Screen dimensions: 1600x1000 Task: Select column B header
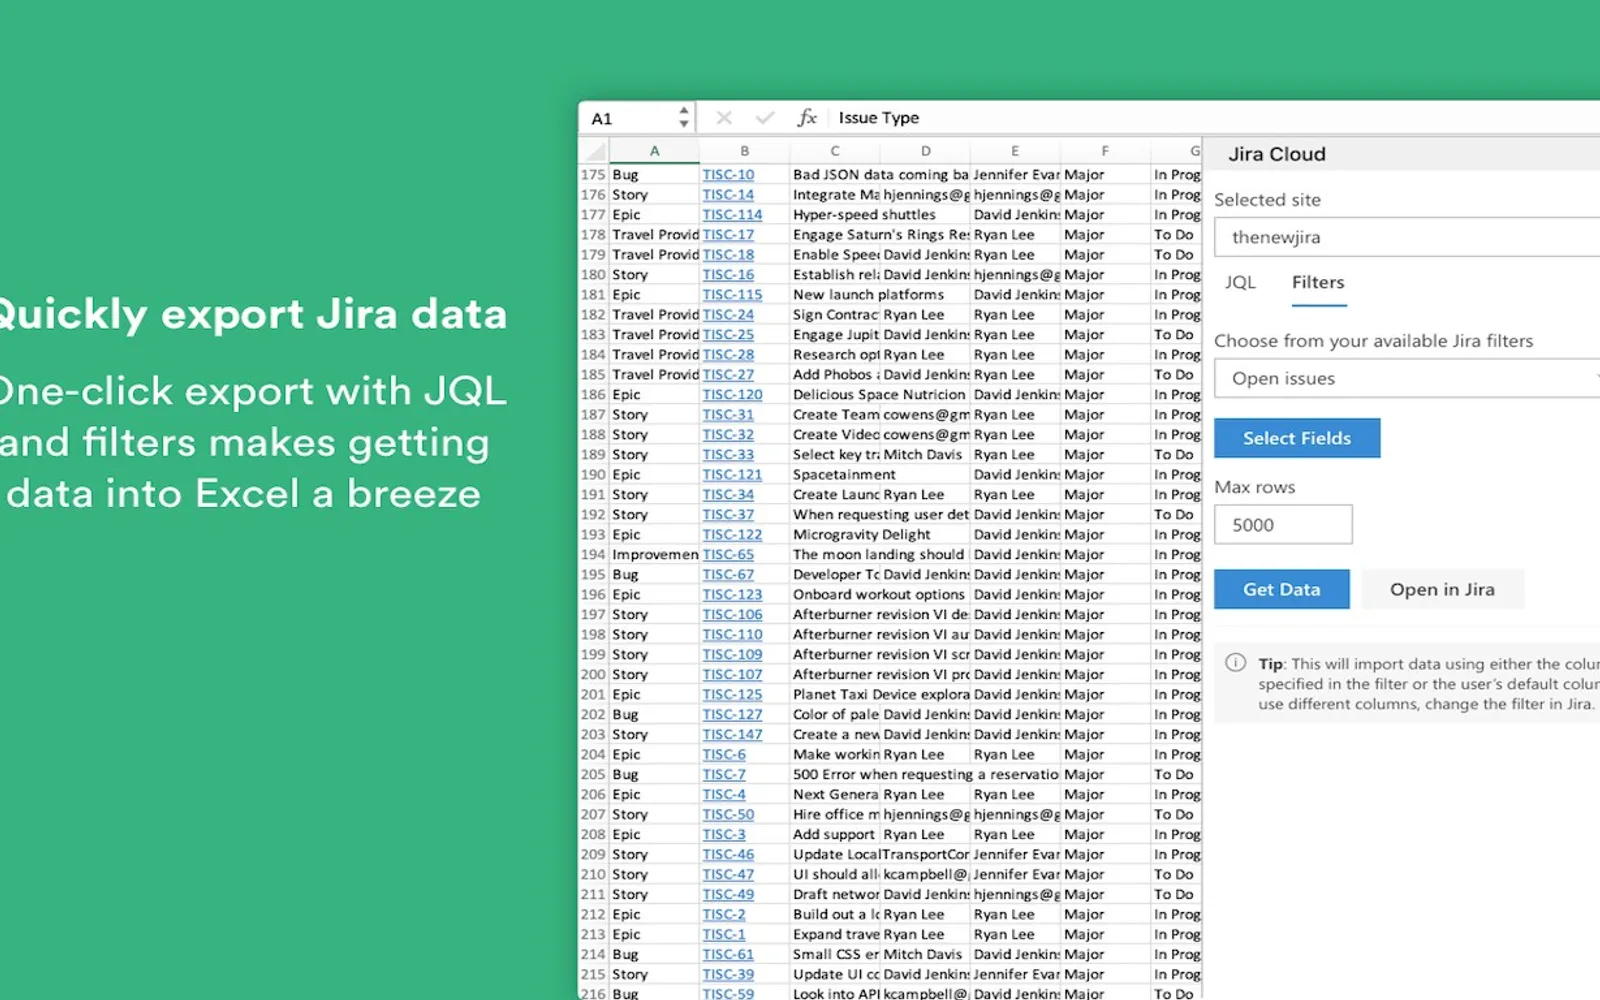(745, 151)
